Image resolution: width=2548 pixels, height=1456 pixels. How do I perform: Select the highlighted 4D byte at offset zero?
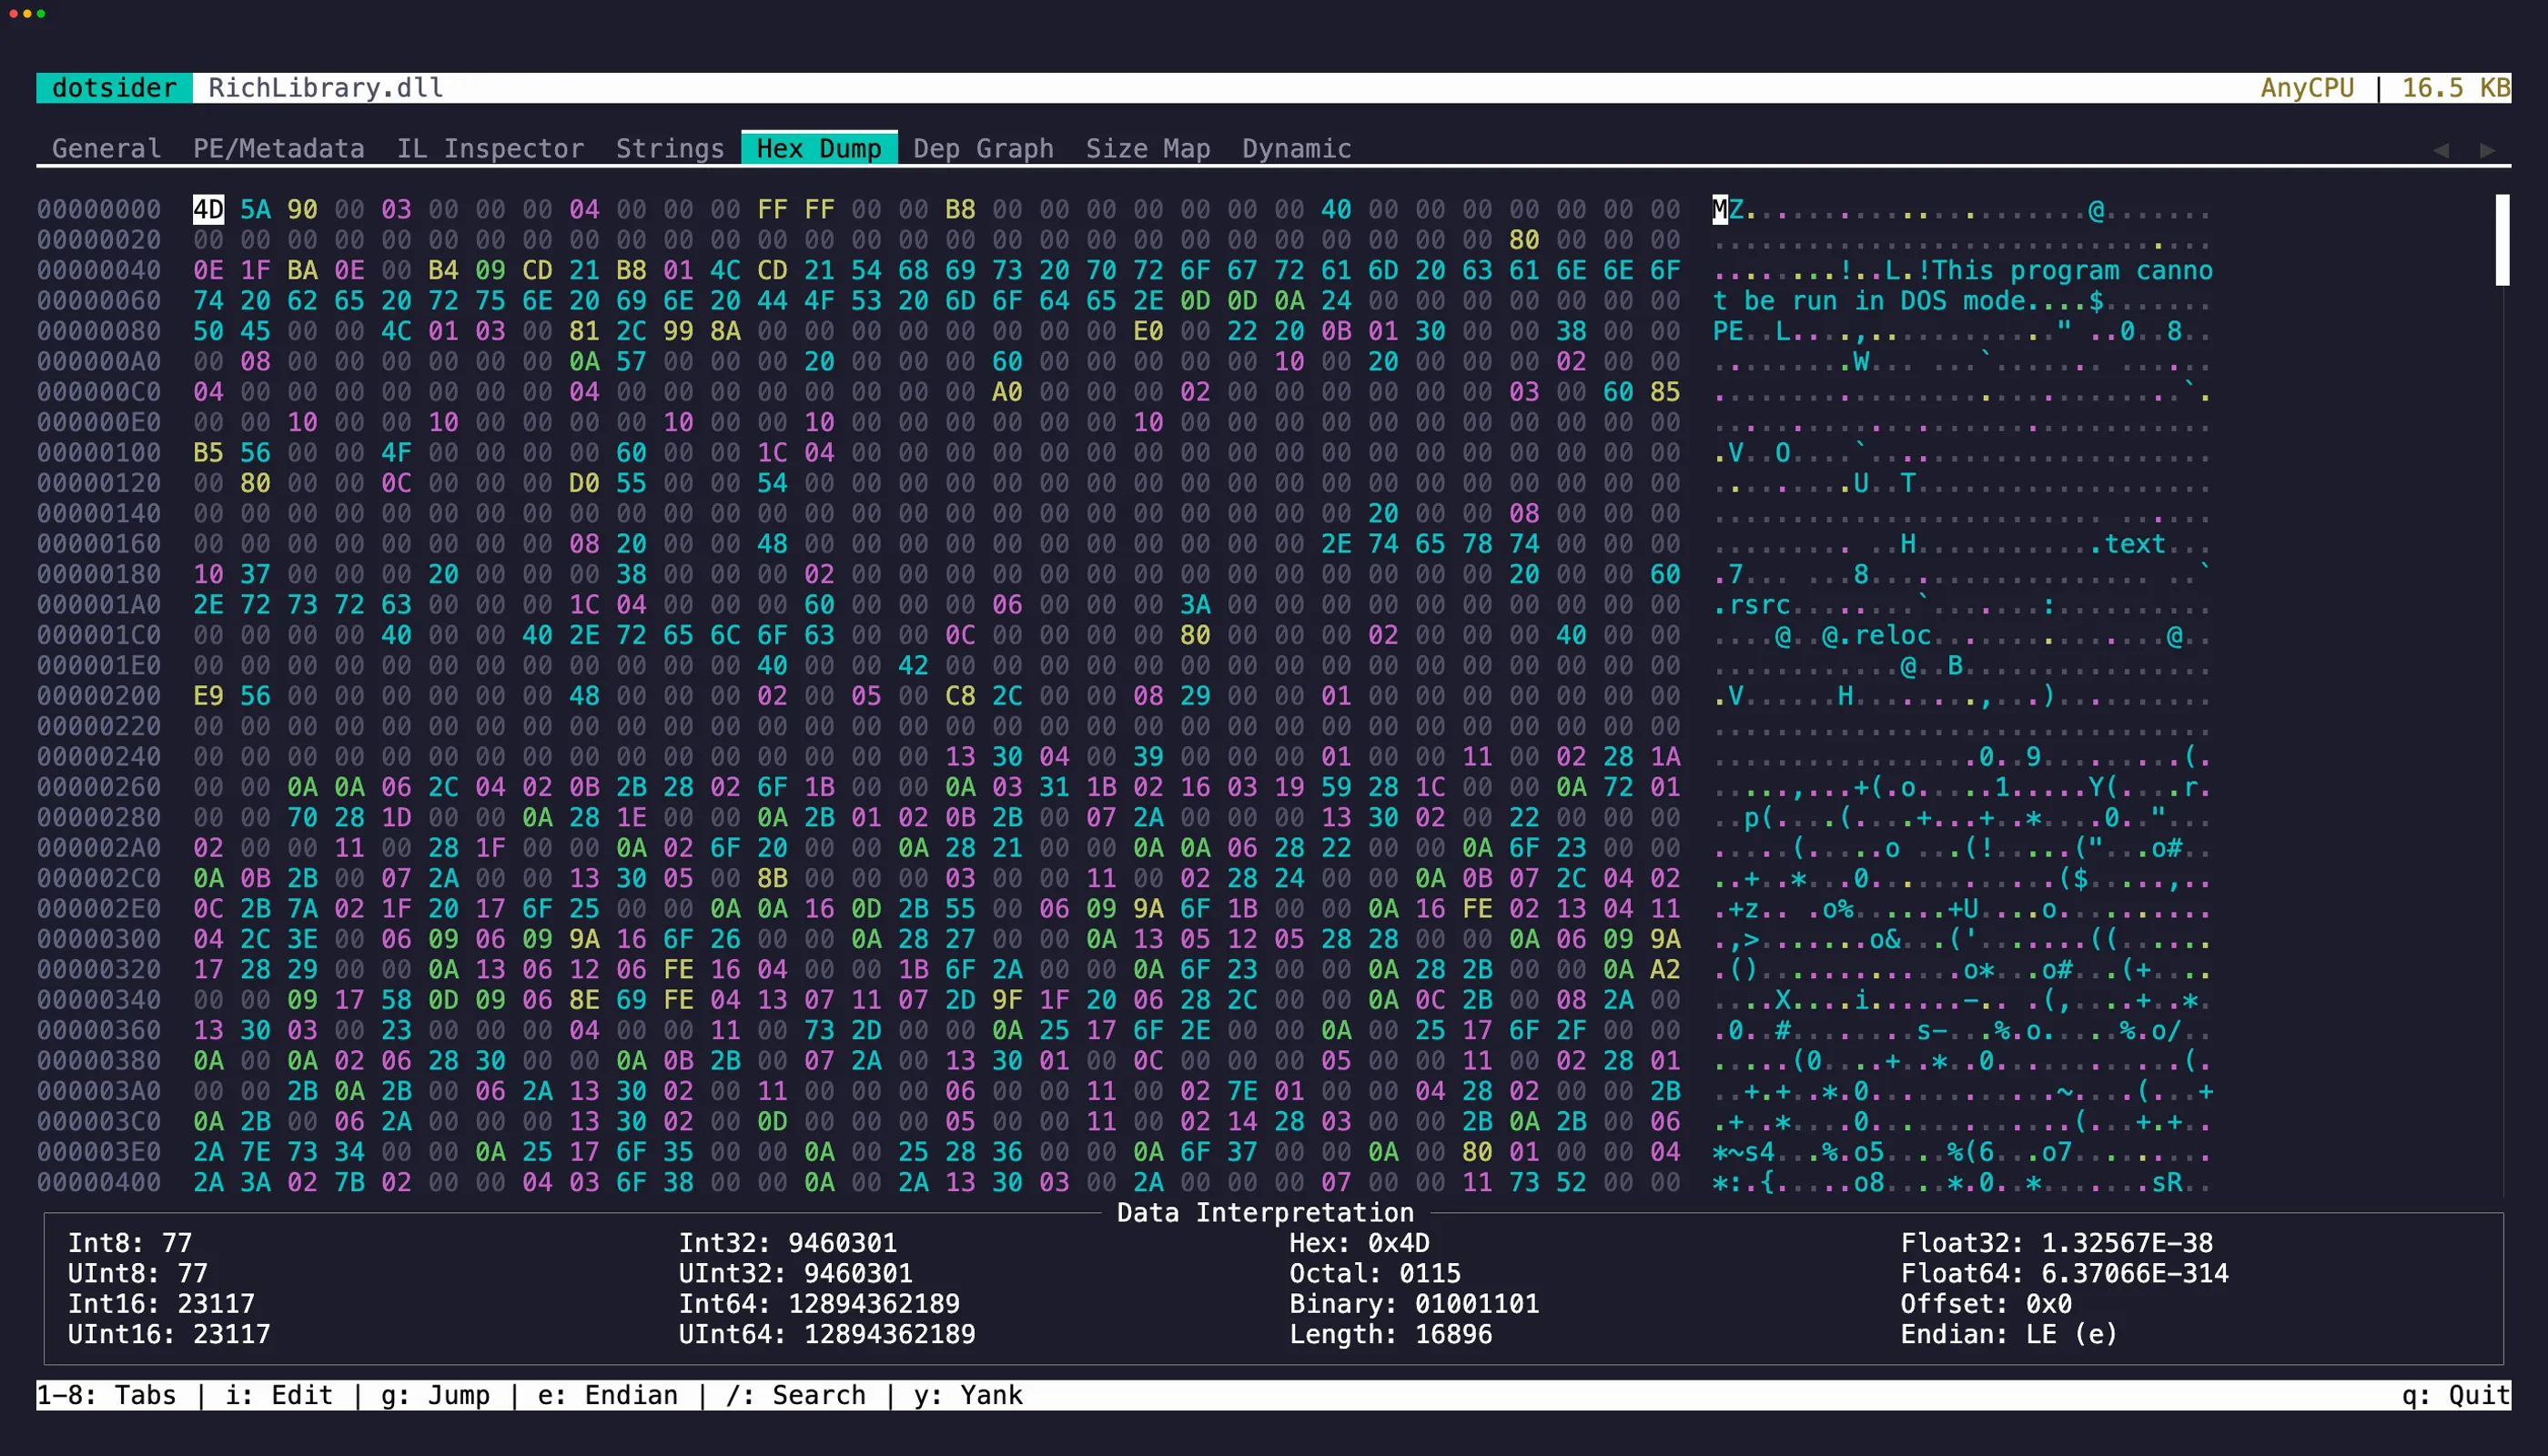point(208,209)
